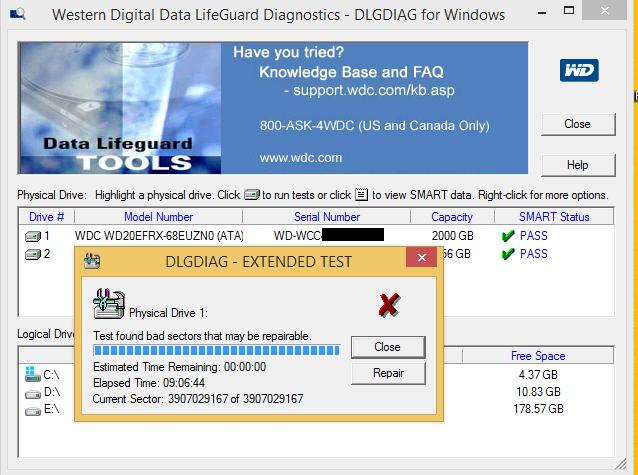
Task: Click 'Test found bad sectors' message
Action: click(202, 336)
